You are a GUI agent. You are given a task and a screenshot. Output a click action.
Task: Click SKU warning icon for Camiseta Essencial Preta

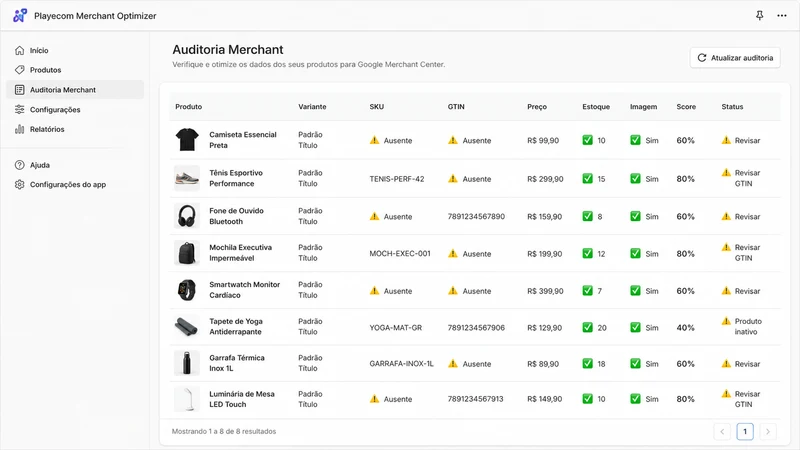(374, 140)
